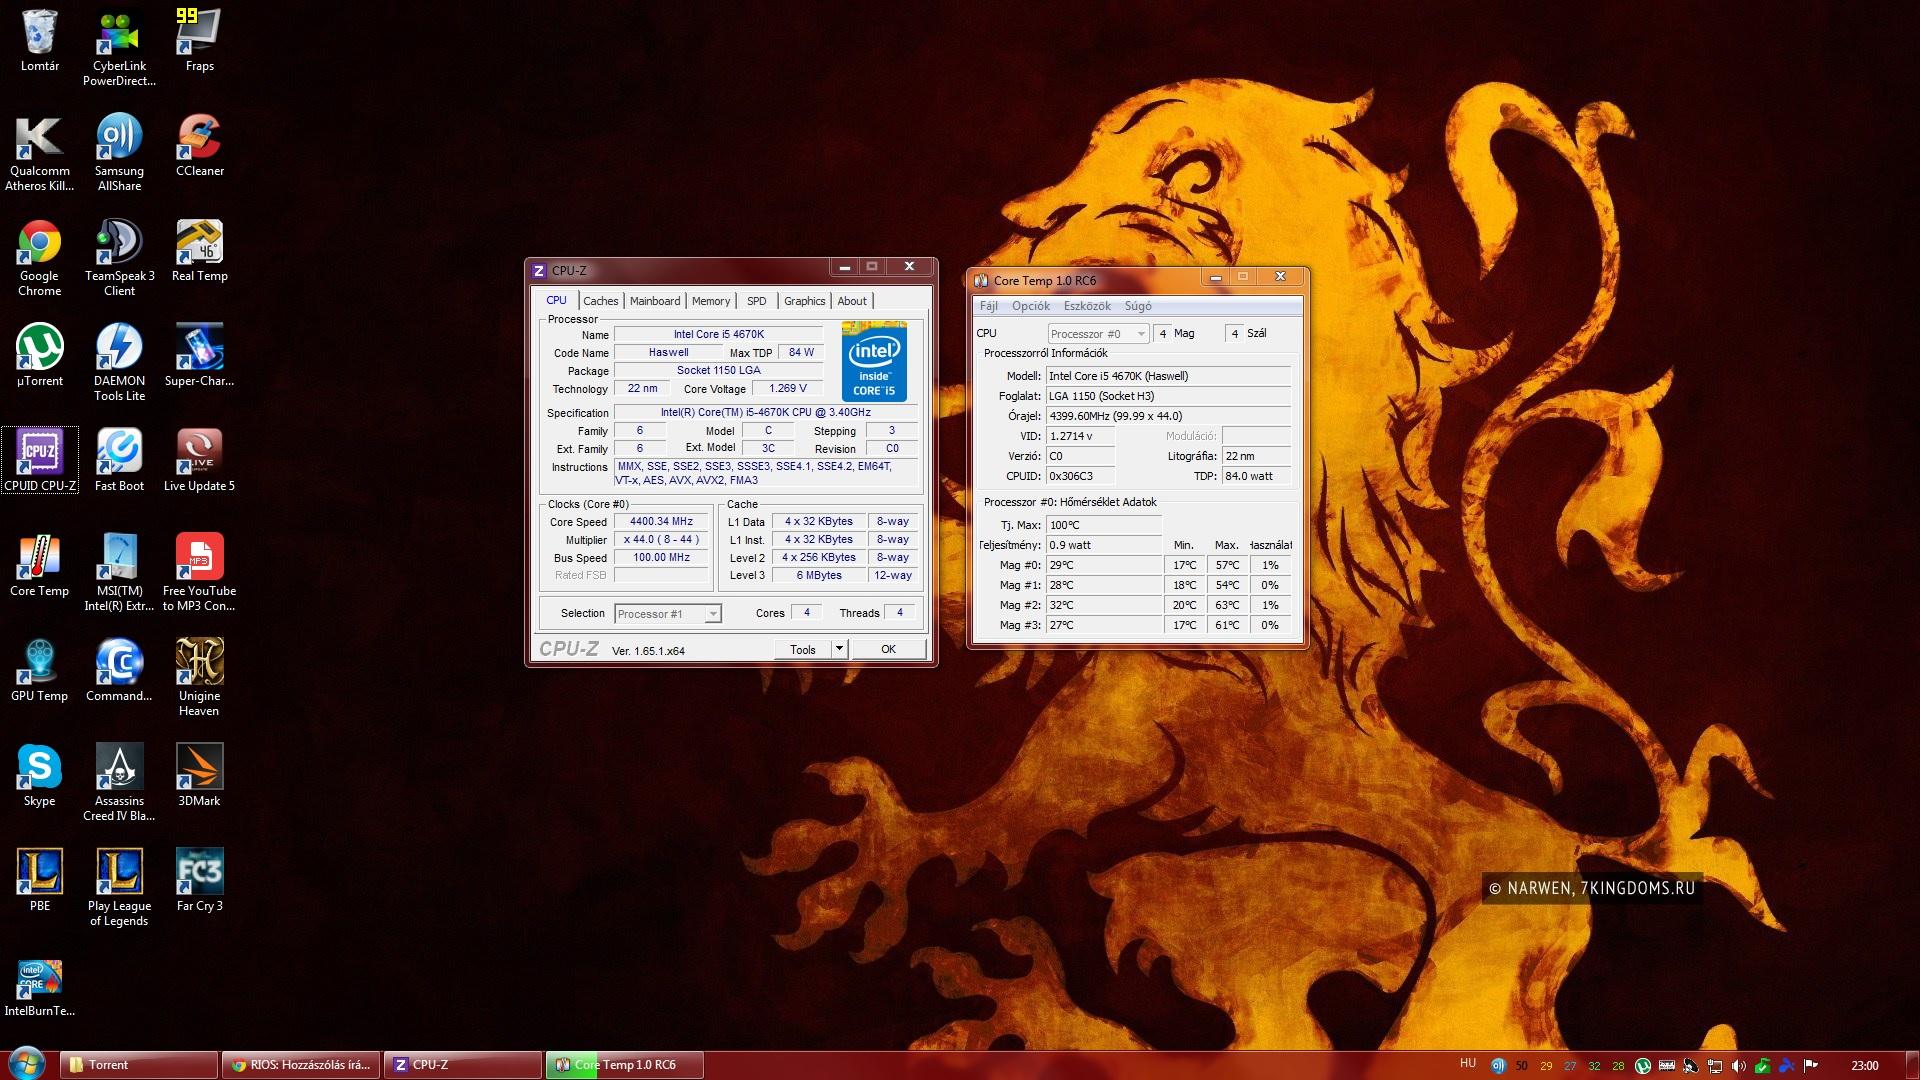The image size is (1920, 1080).
Task: Click the Órajel frequency field in Core Temp
Action: (x=1168, y=416)
